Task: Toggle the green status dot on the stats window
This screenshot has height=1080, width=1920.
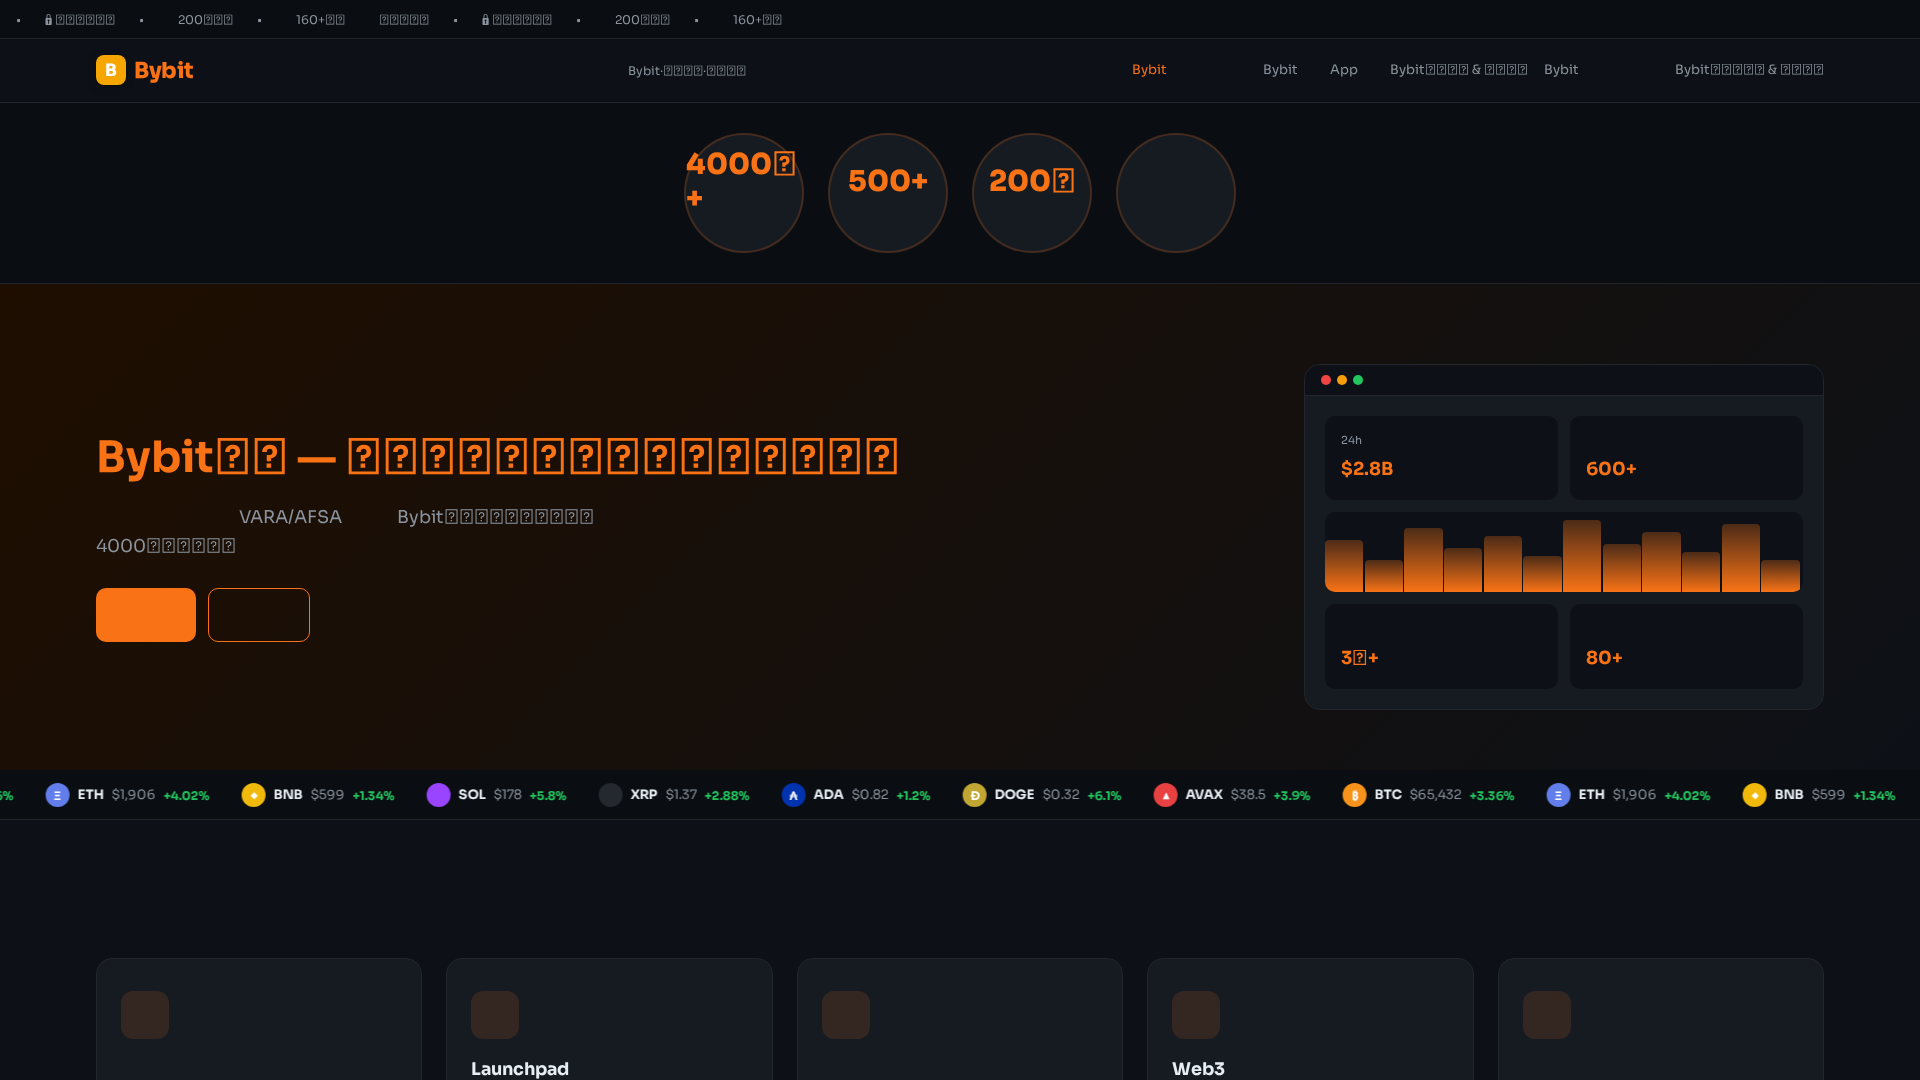Action: [1357, 380]
